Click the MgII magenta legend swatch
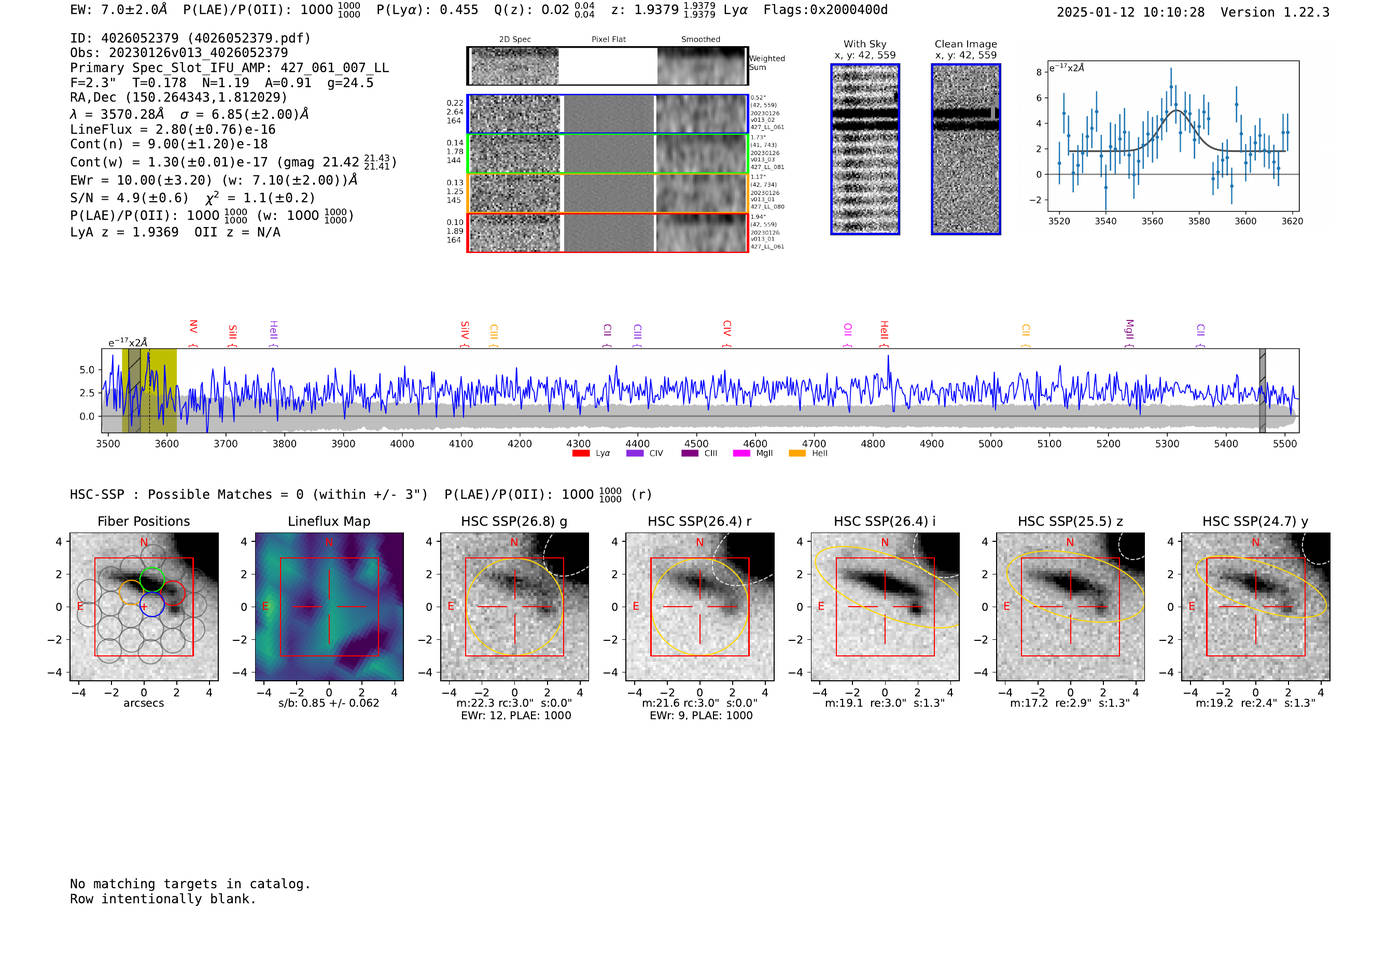 click(741, 454)
